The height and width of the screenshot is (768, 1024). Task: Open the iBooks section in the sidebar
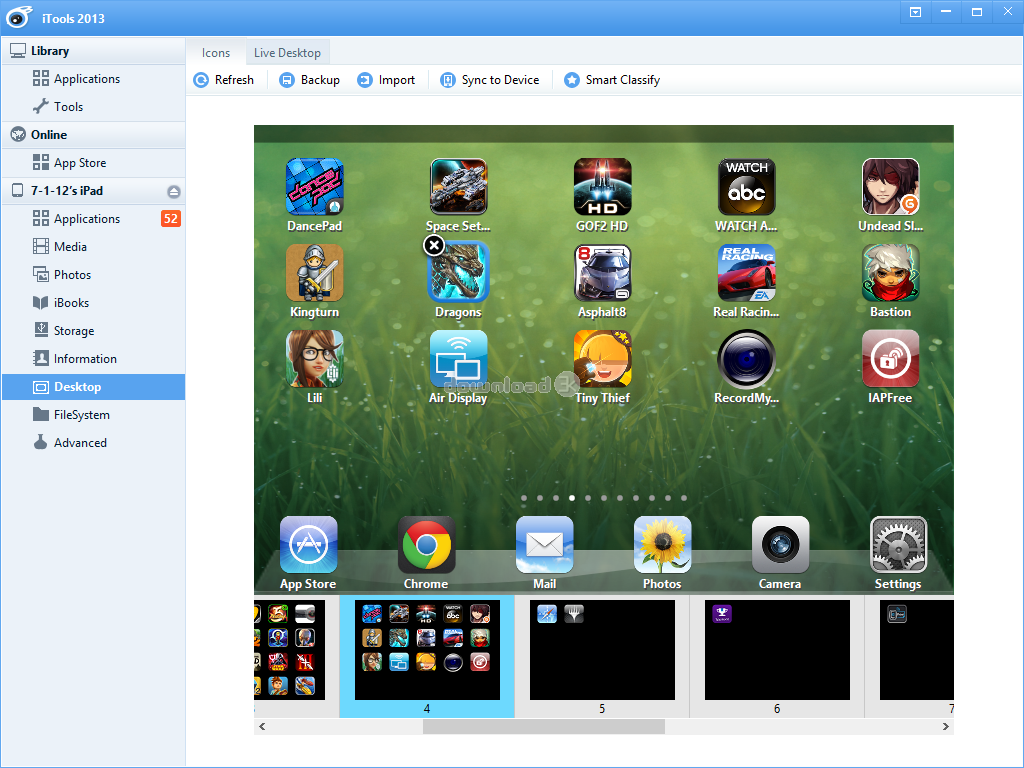[68, 302]
